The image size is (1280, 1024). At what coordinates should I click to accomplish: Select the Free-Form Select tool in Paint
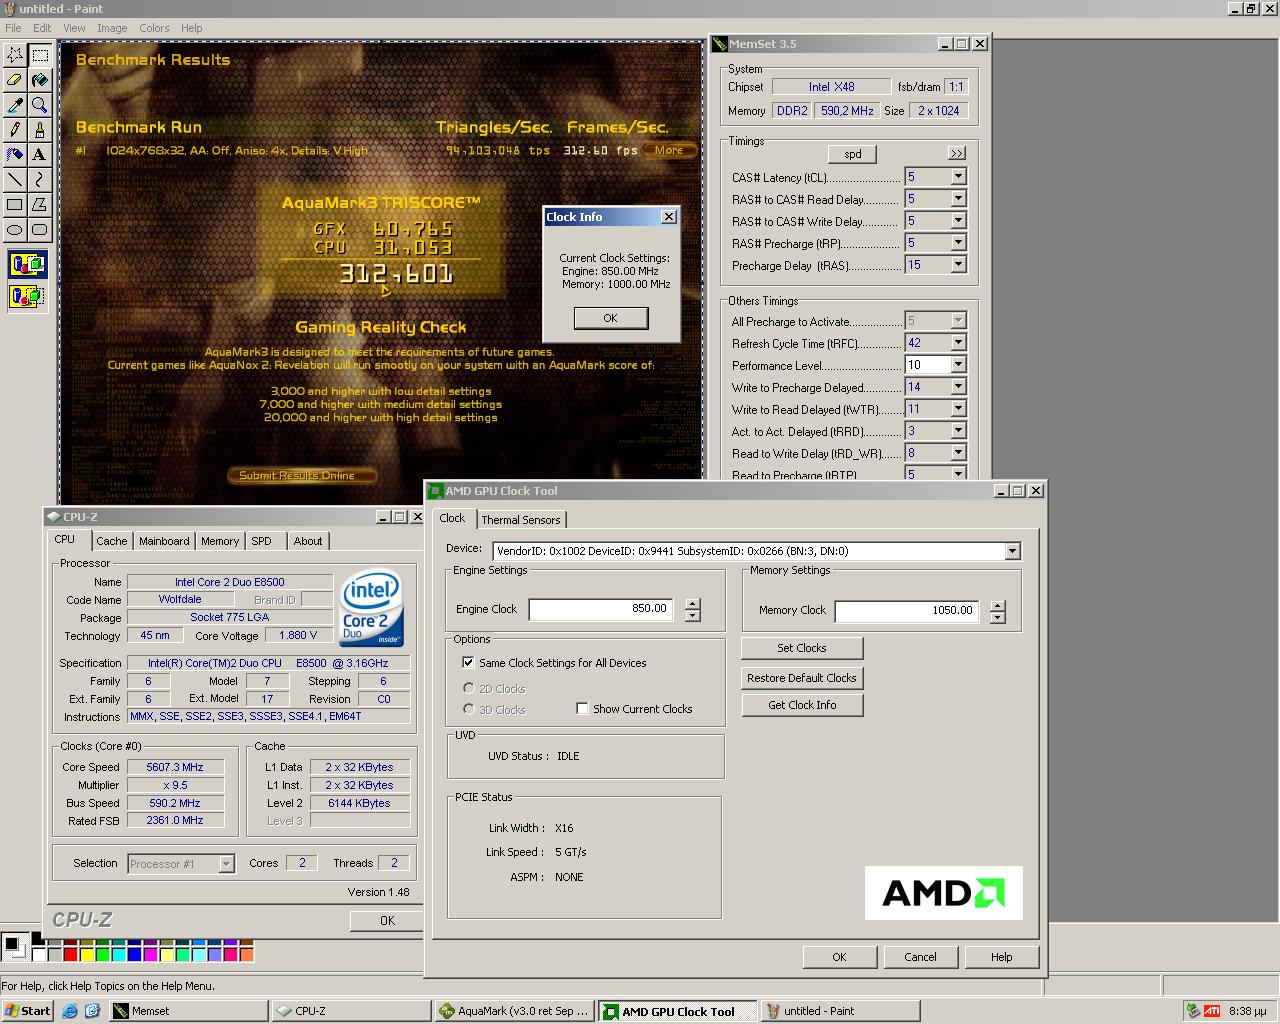tap(15, 55)
